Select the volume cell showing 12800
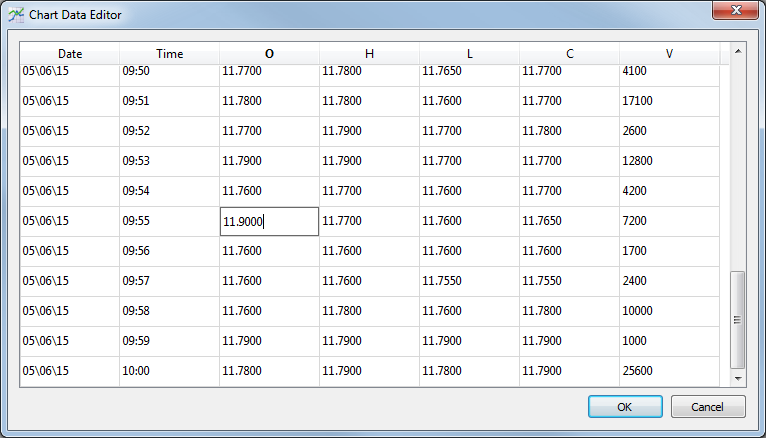 668,161
